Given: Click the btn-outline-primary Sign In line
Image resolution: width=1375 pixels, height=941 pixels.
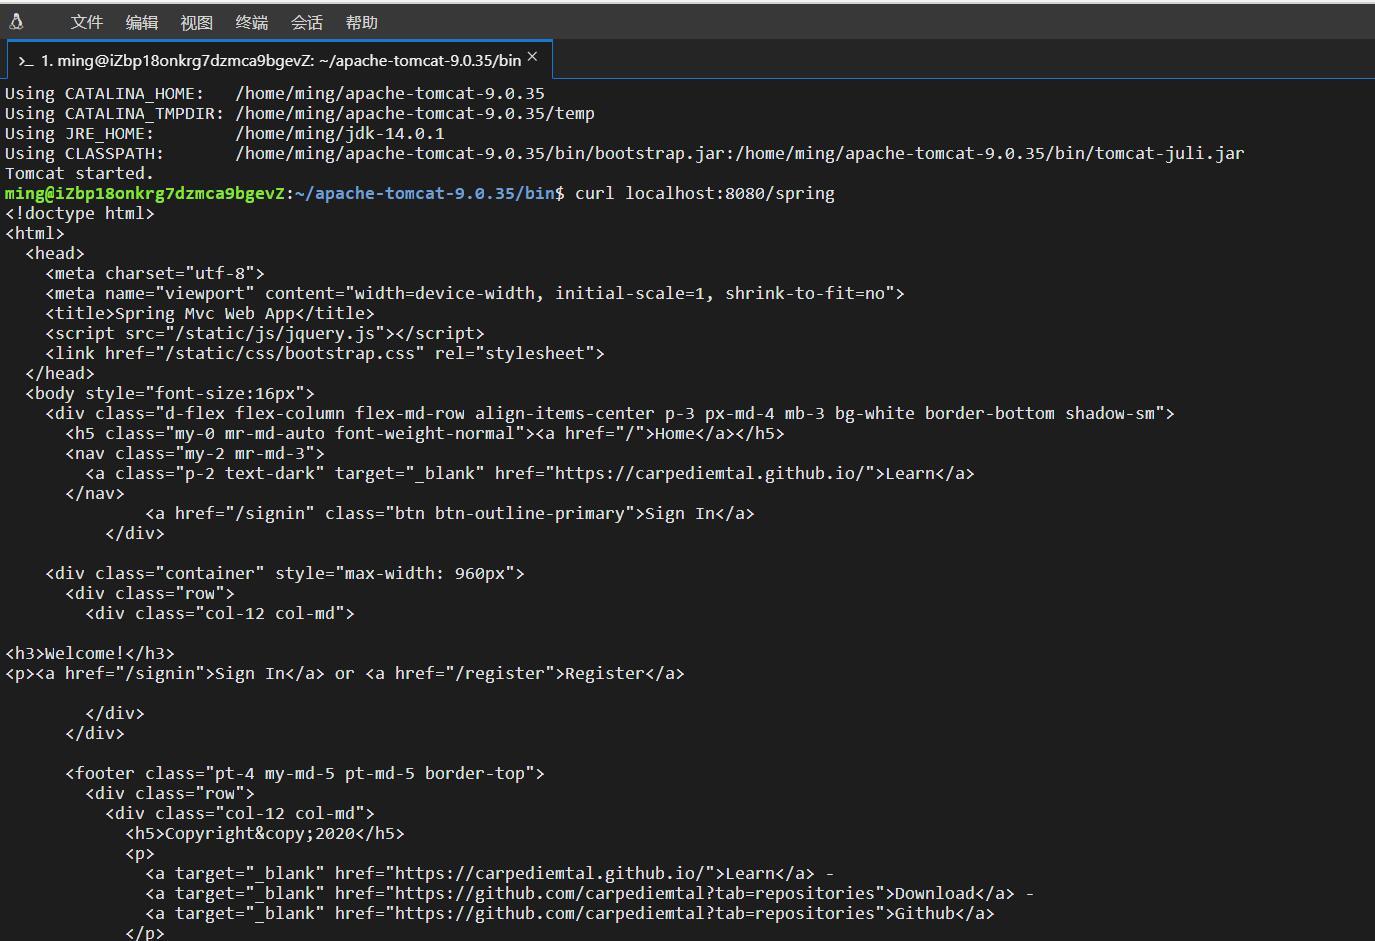Looking at the screenshot, I should [x=450, y=513].
